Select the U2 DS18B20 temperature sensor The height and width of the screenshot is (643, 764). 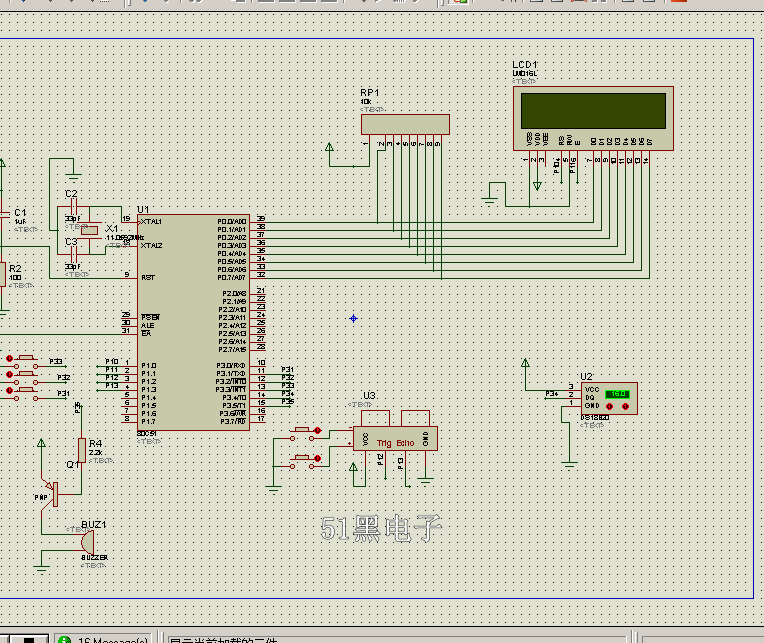click(x=609, y=398)
